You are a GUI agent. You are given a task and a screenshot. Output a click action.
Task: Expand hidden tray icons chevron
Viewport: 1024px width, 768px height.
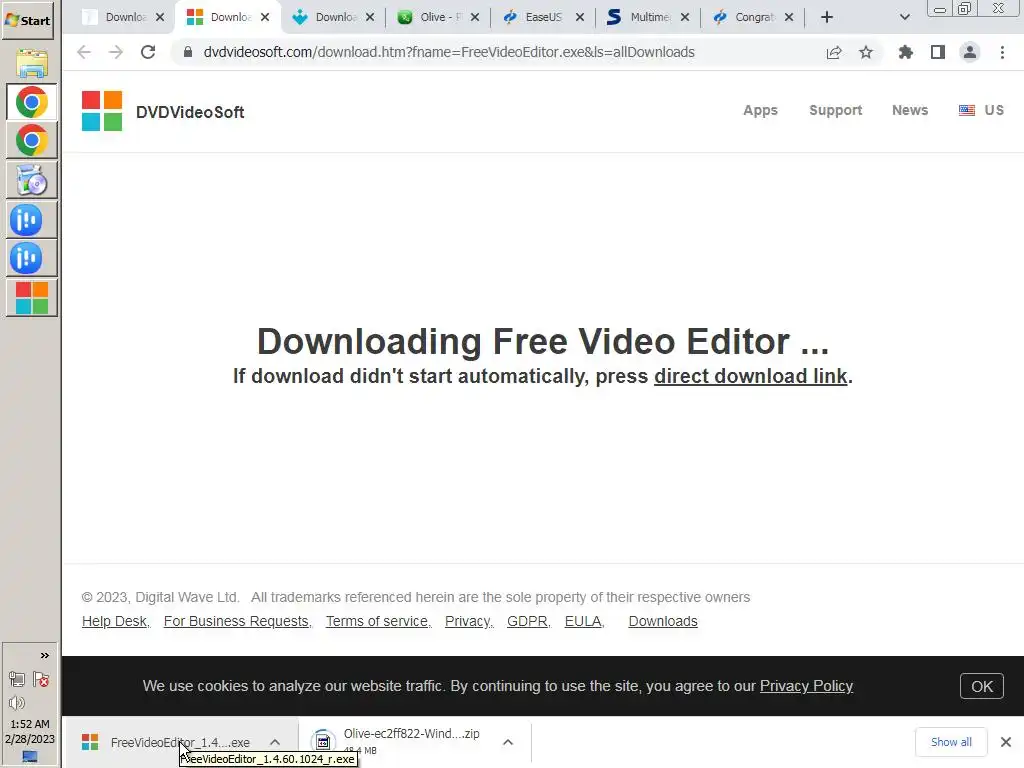[44, 655]
